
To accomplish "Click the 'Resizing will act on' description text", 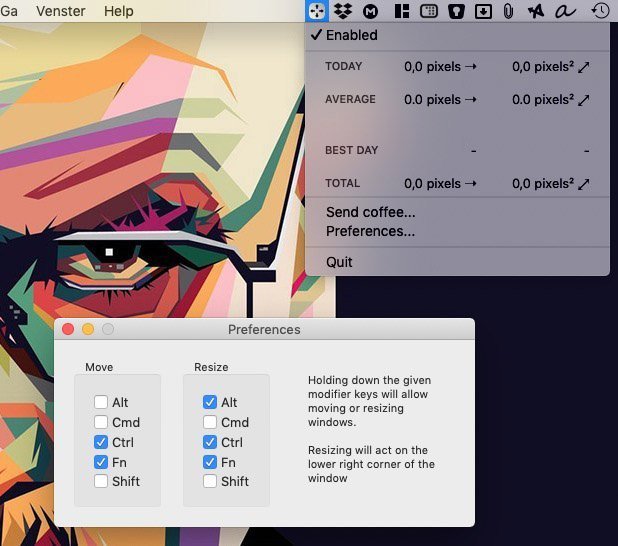I will coord(371,464).
